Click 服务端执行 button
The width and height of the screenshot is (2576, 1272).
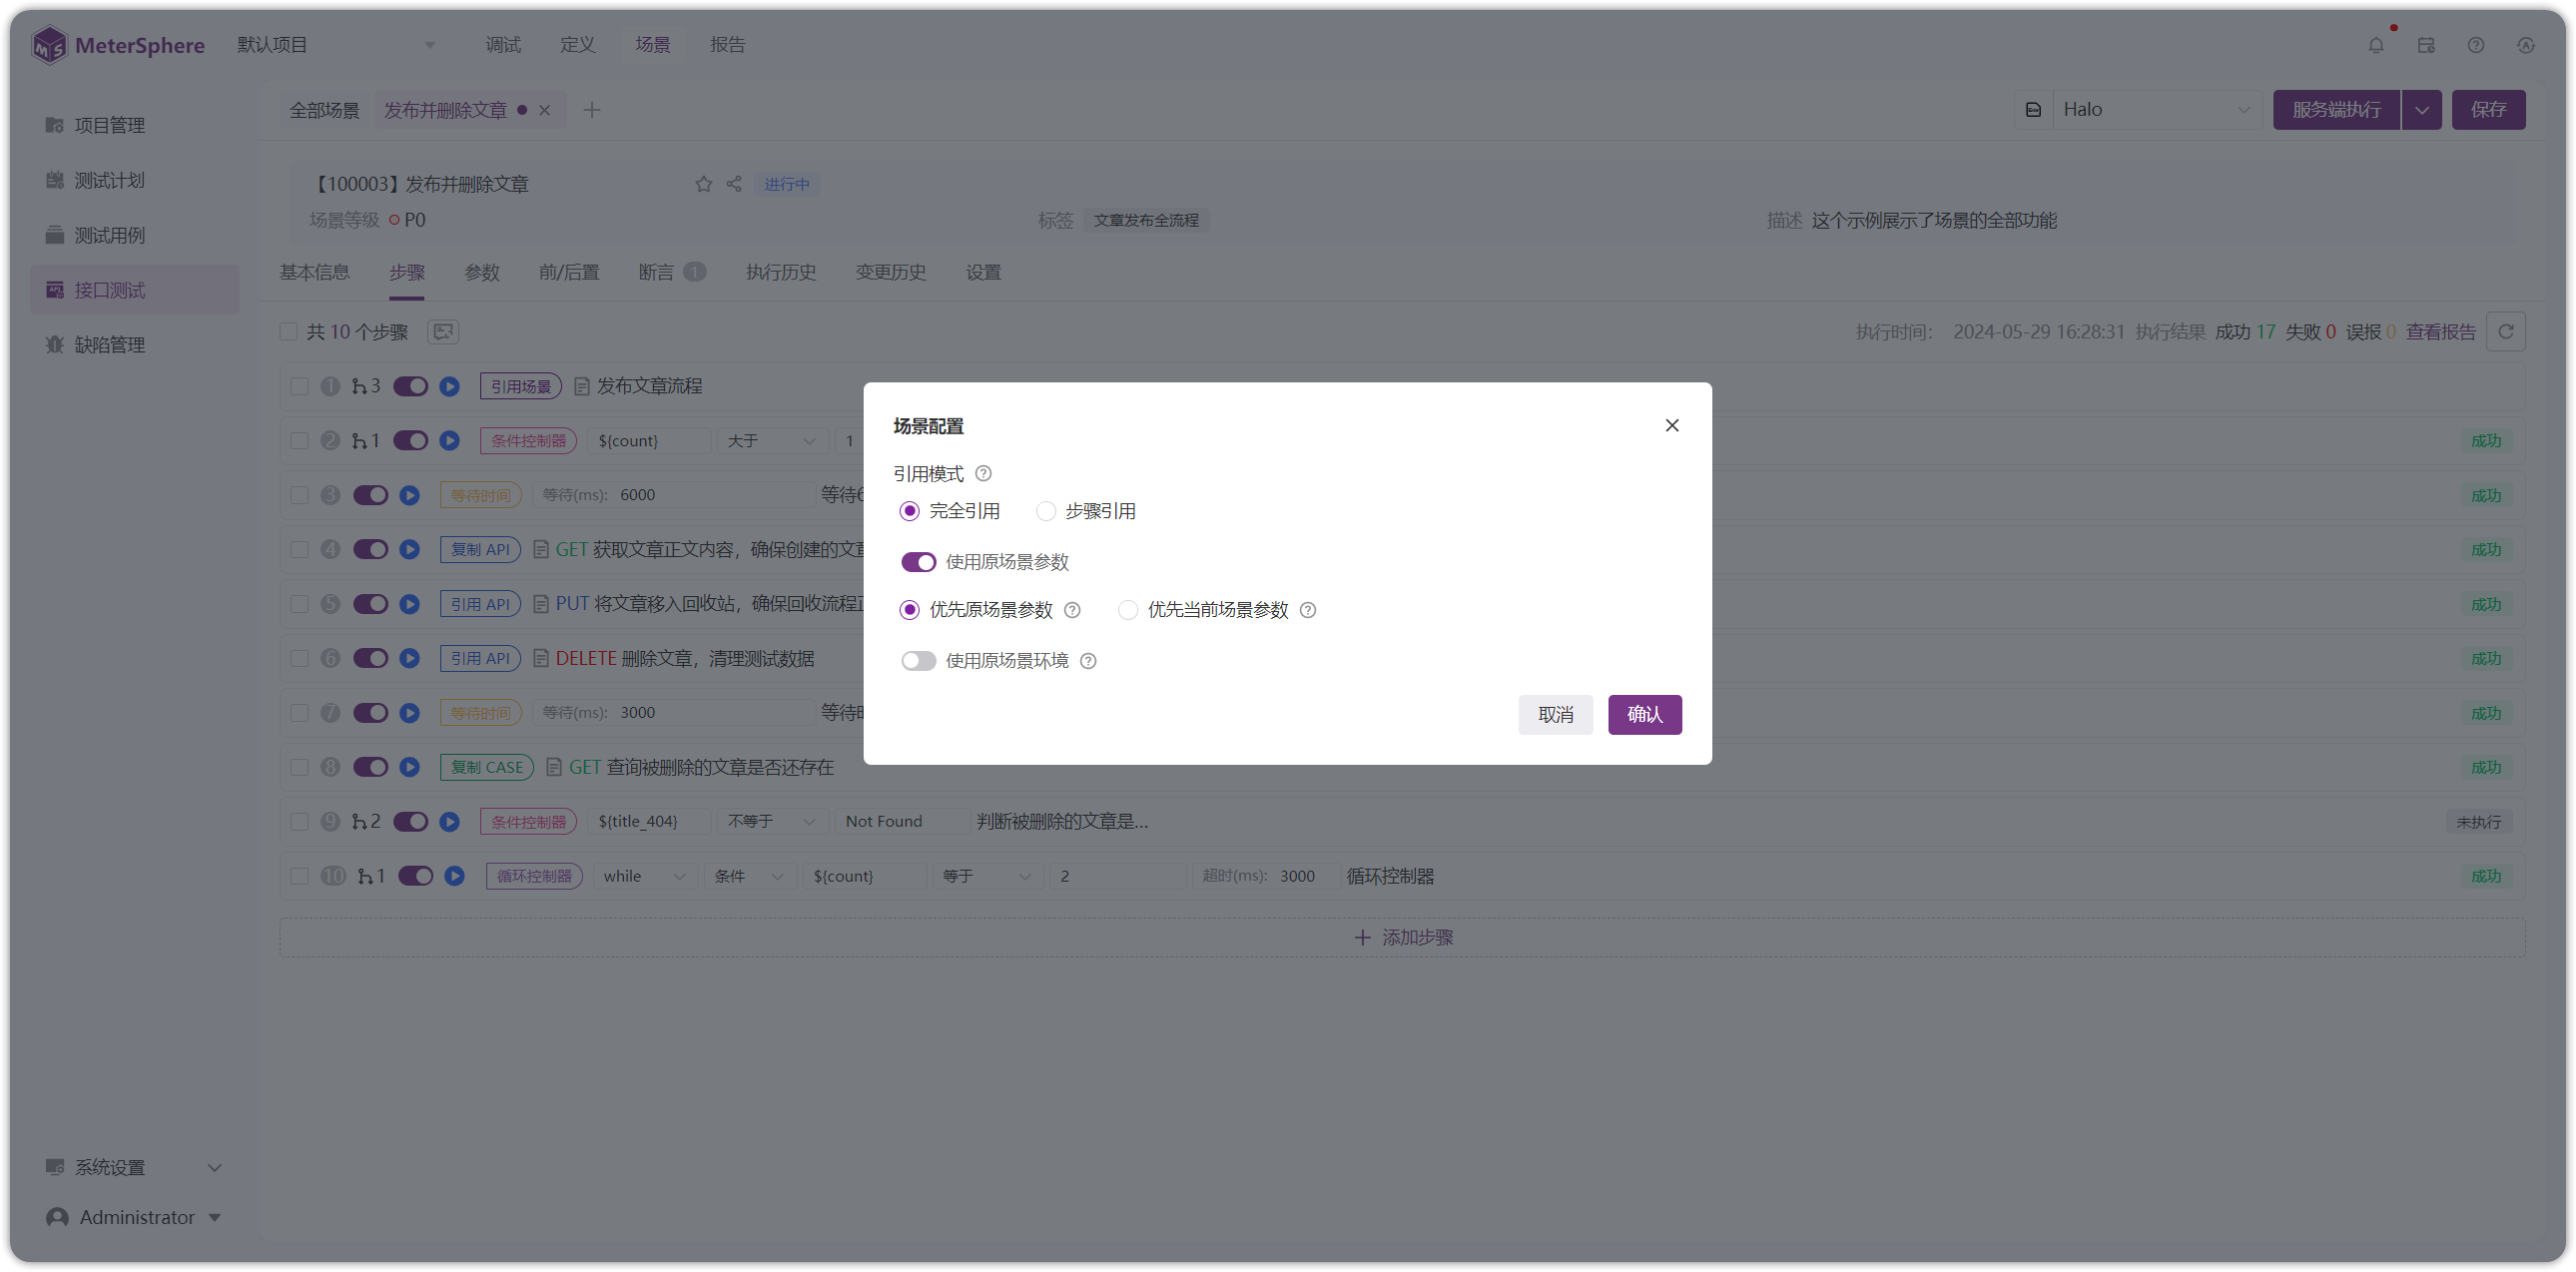click(2336, 110)
